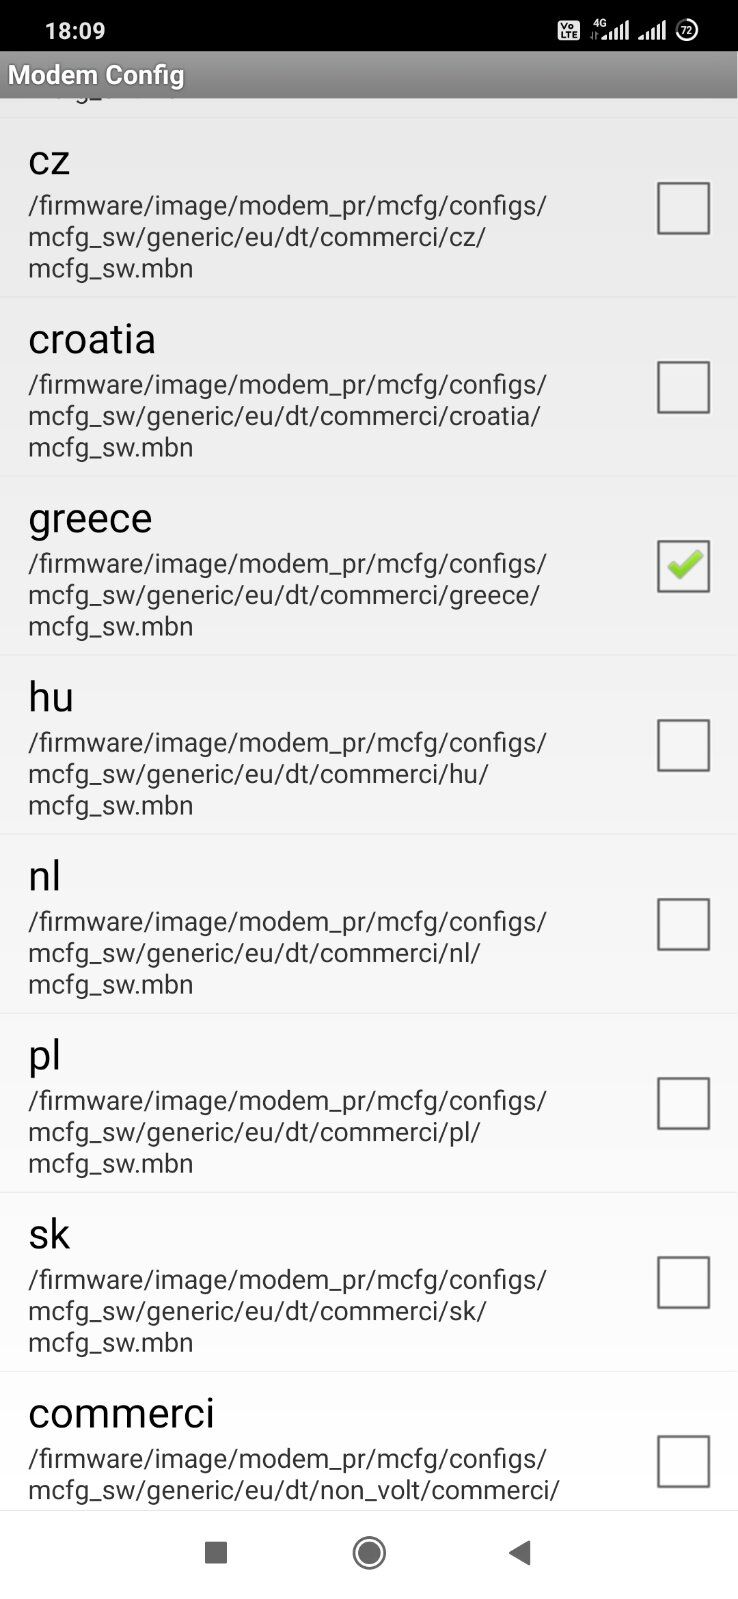The image size is (738, 1599).
Task: Tap the VoLTE status bar icon
Action: [568, 30]
